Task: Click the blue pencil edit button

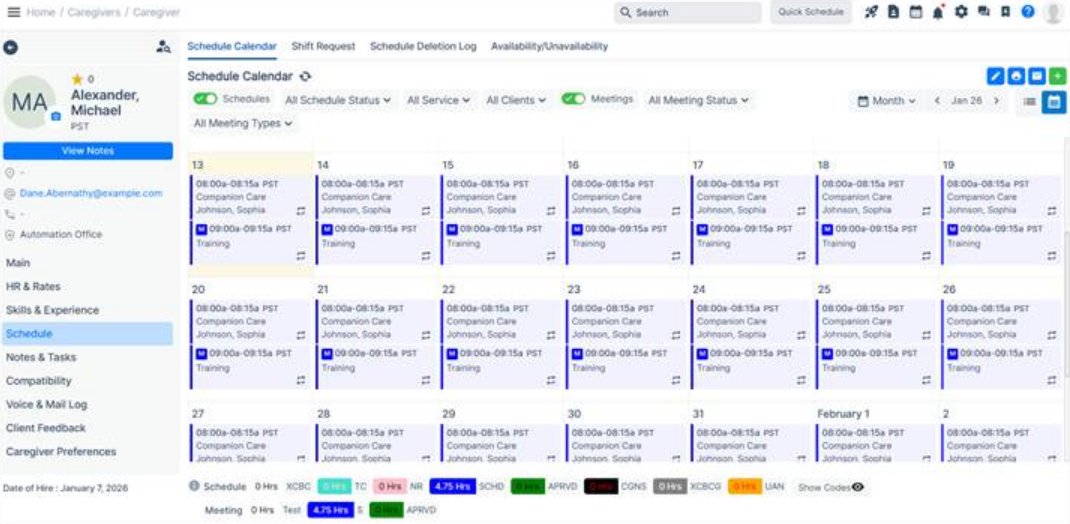Action: pyautogui.click(x=996, y=76)
